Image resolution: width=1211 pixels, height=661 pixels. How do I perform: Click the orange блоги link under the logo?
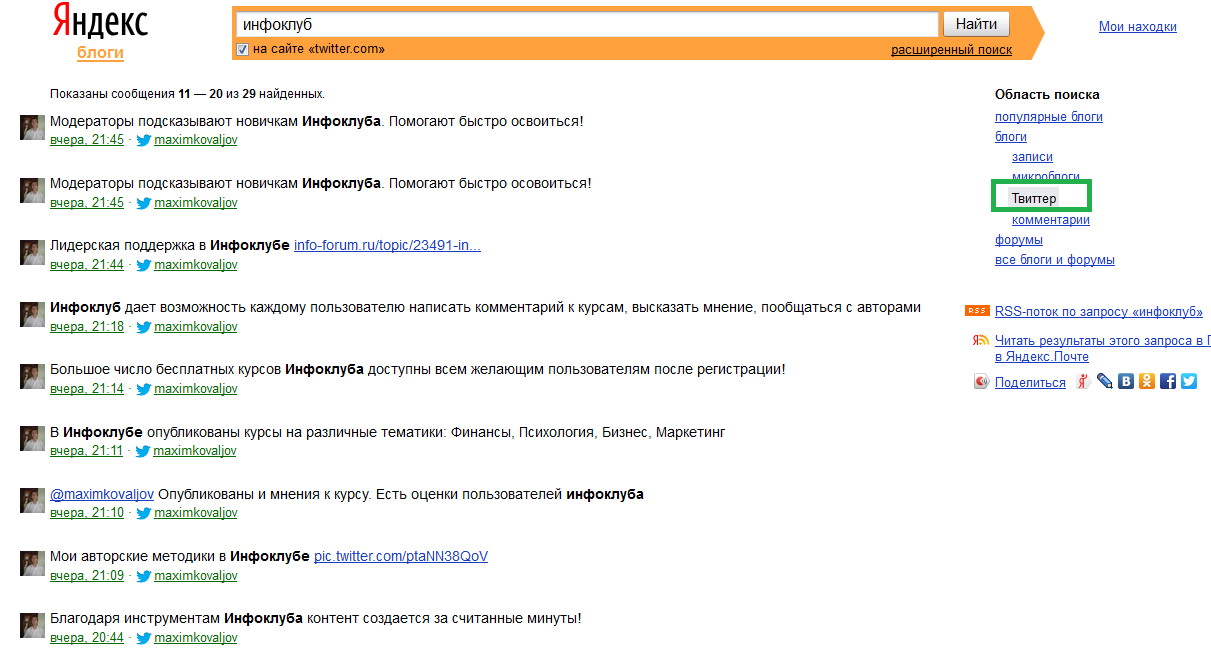100,53
